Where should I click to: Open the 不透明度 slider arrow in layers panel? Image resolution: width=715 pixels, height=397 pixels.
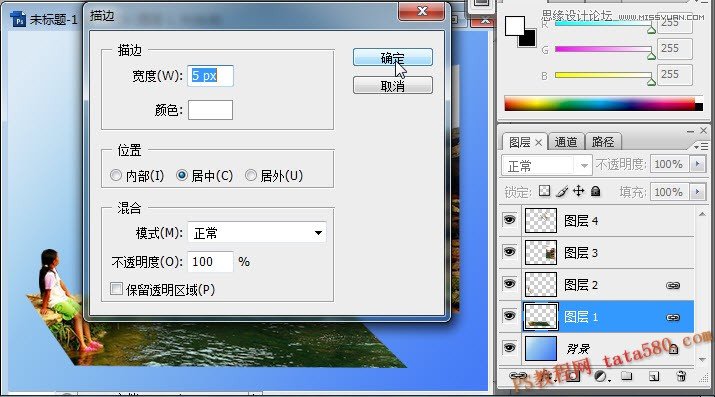(x=698, y=164)
